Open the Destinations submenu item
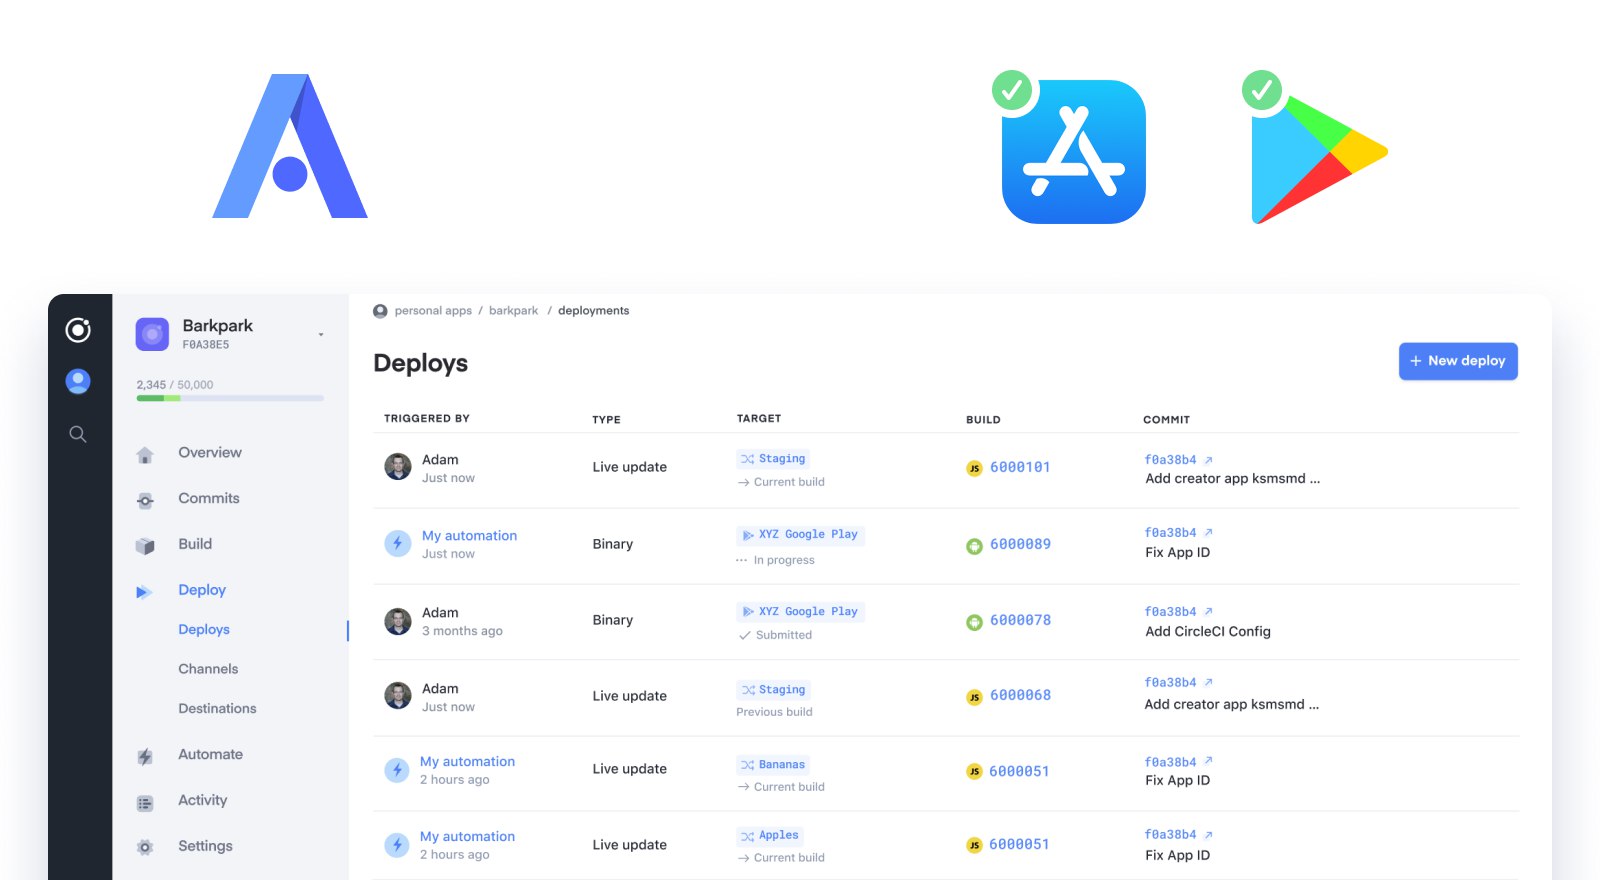This screenshot has width=1600, height=880. click(217, 708)
